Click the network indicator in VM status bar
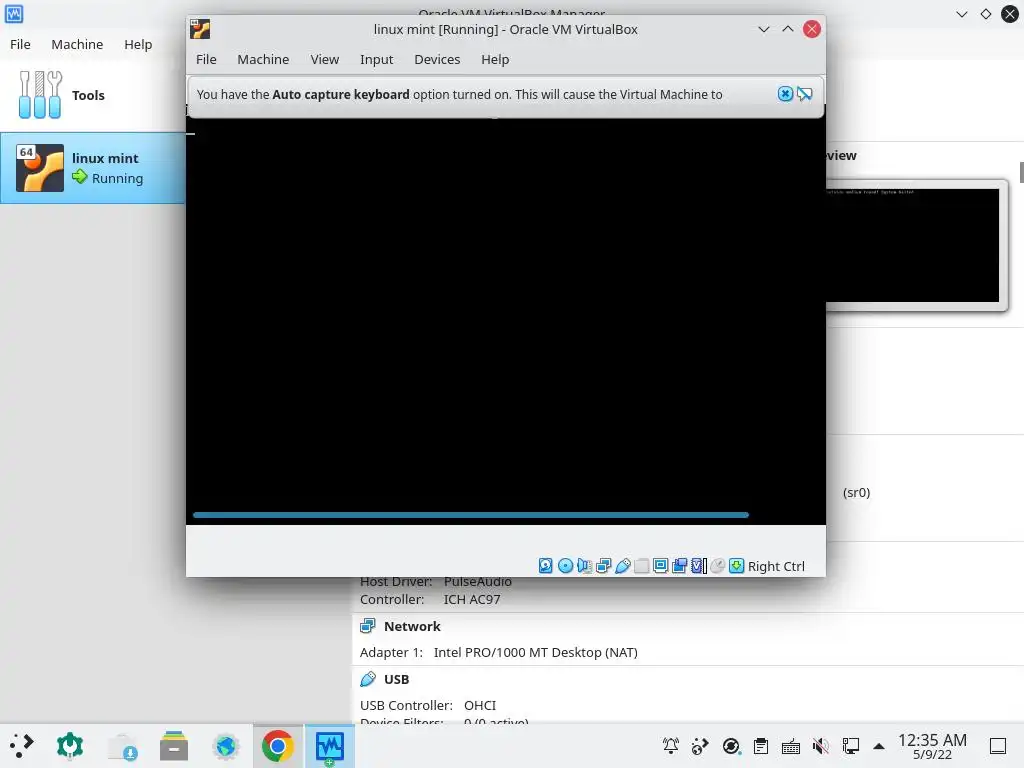Viewport: 1024px width, 768px height. coord(603,566)
